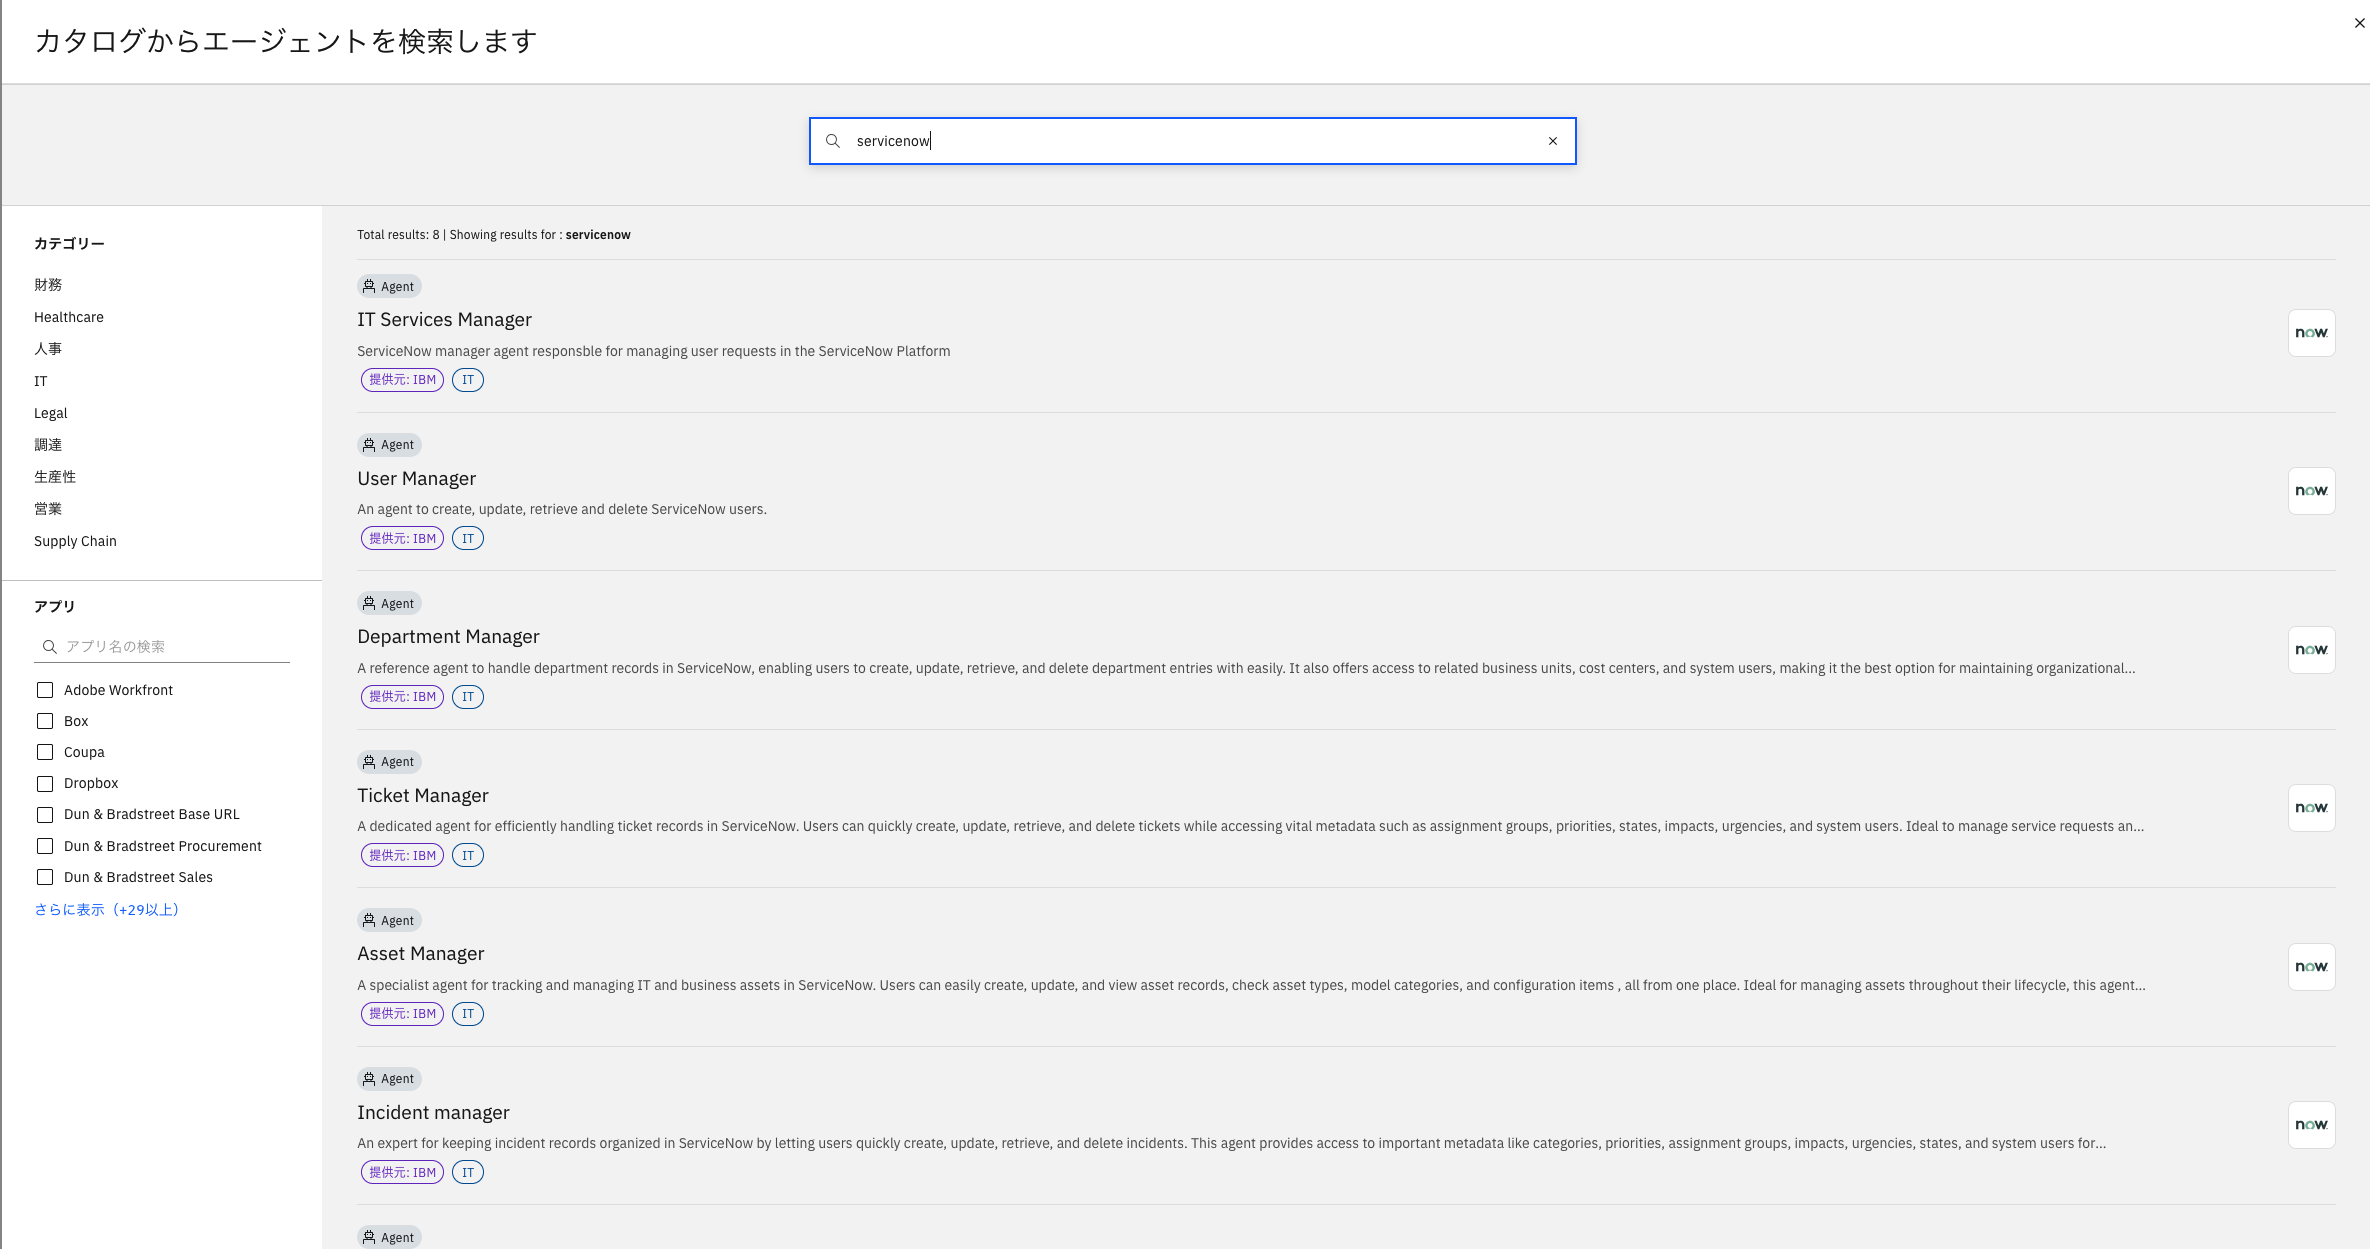This screenshot has width=2370, height=1249.
Task: Enable the Dropbox app checkbox
Action: tap(45, 783)
